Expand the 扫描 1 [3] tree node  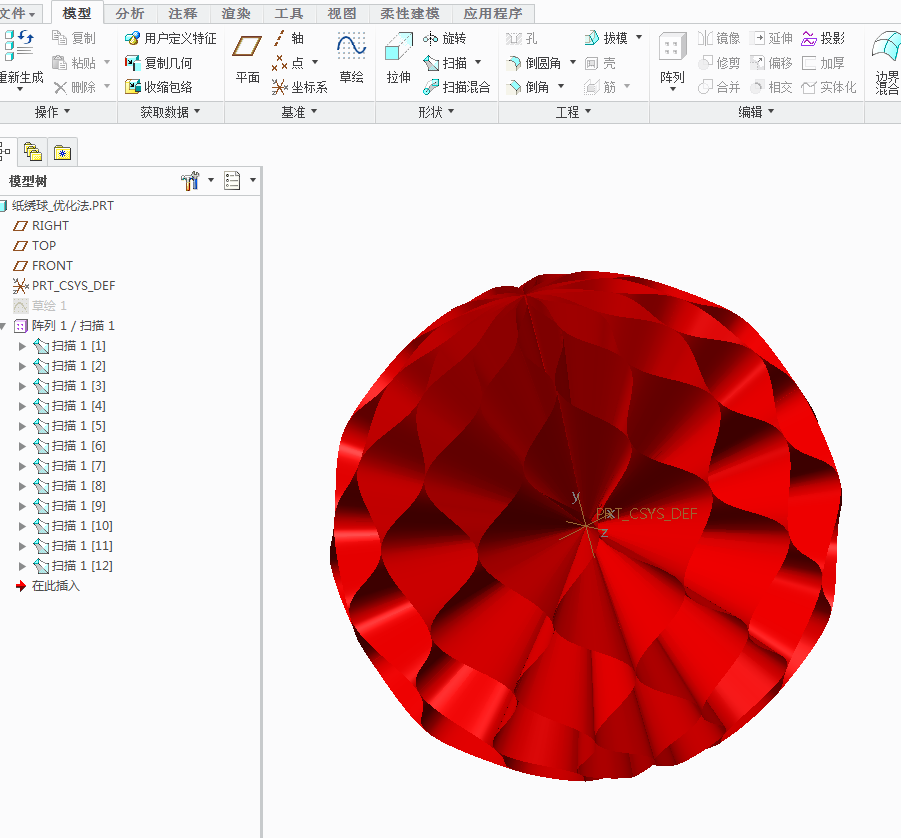[x=23, y=386]
